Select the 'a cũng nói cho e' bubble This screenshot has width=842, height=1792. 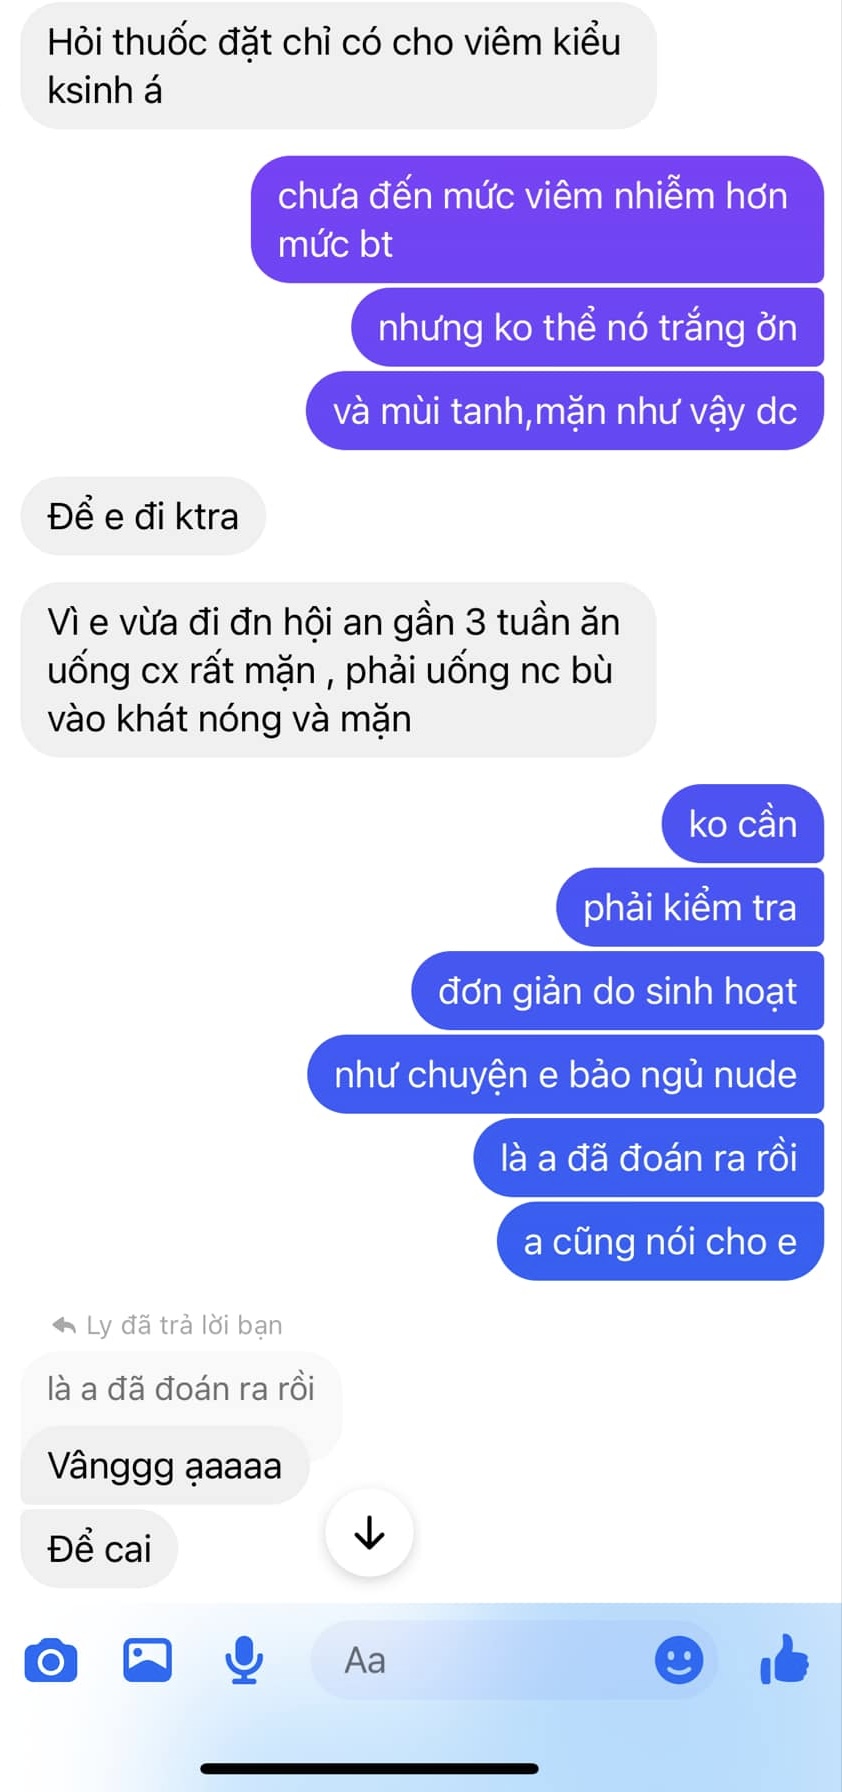coord(660,1241)
